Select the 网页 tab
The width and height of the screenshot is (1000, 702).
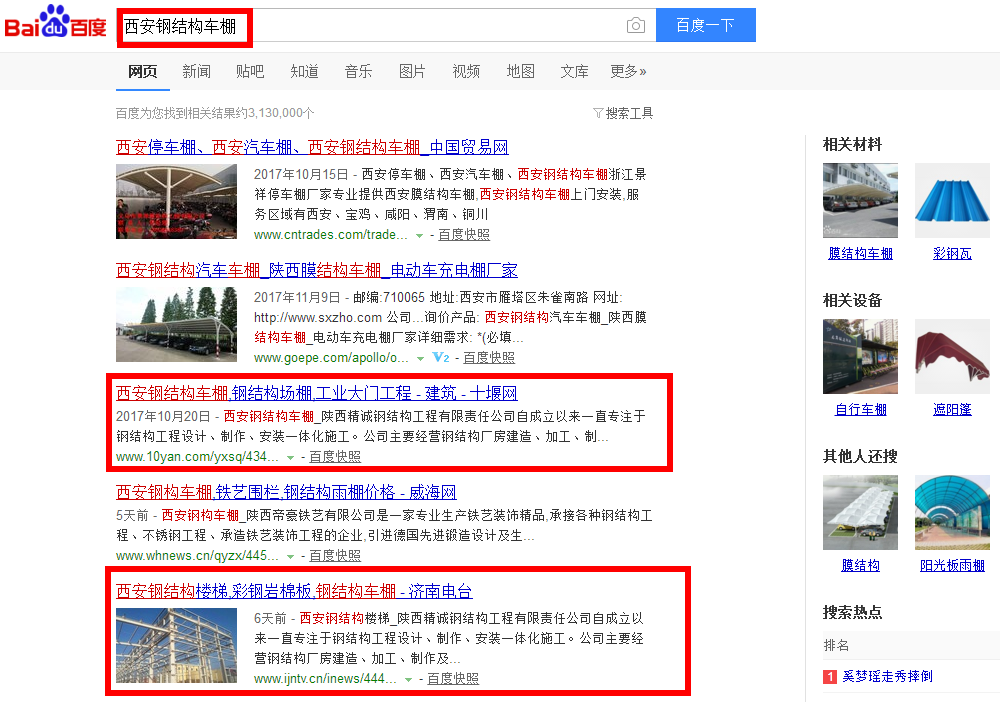(x=142, y=71)
